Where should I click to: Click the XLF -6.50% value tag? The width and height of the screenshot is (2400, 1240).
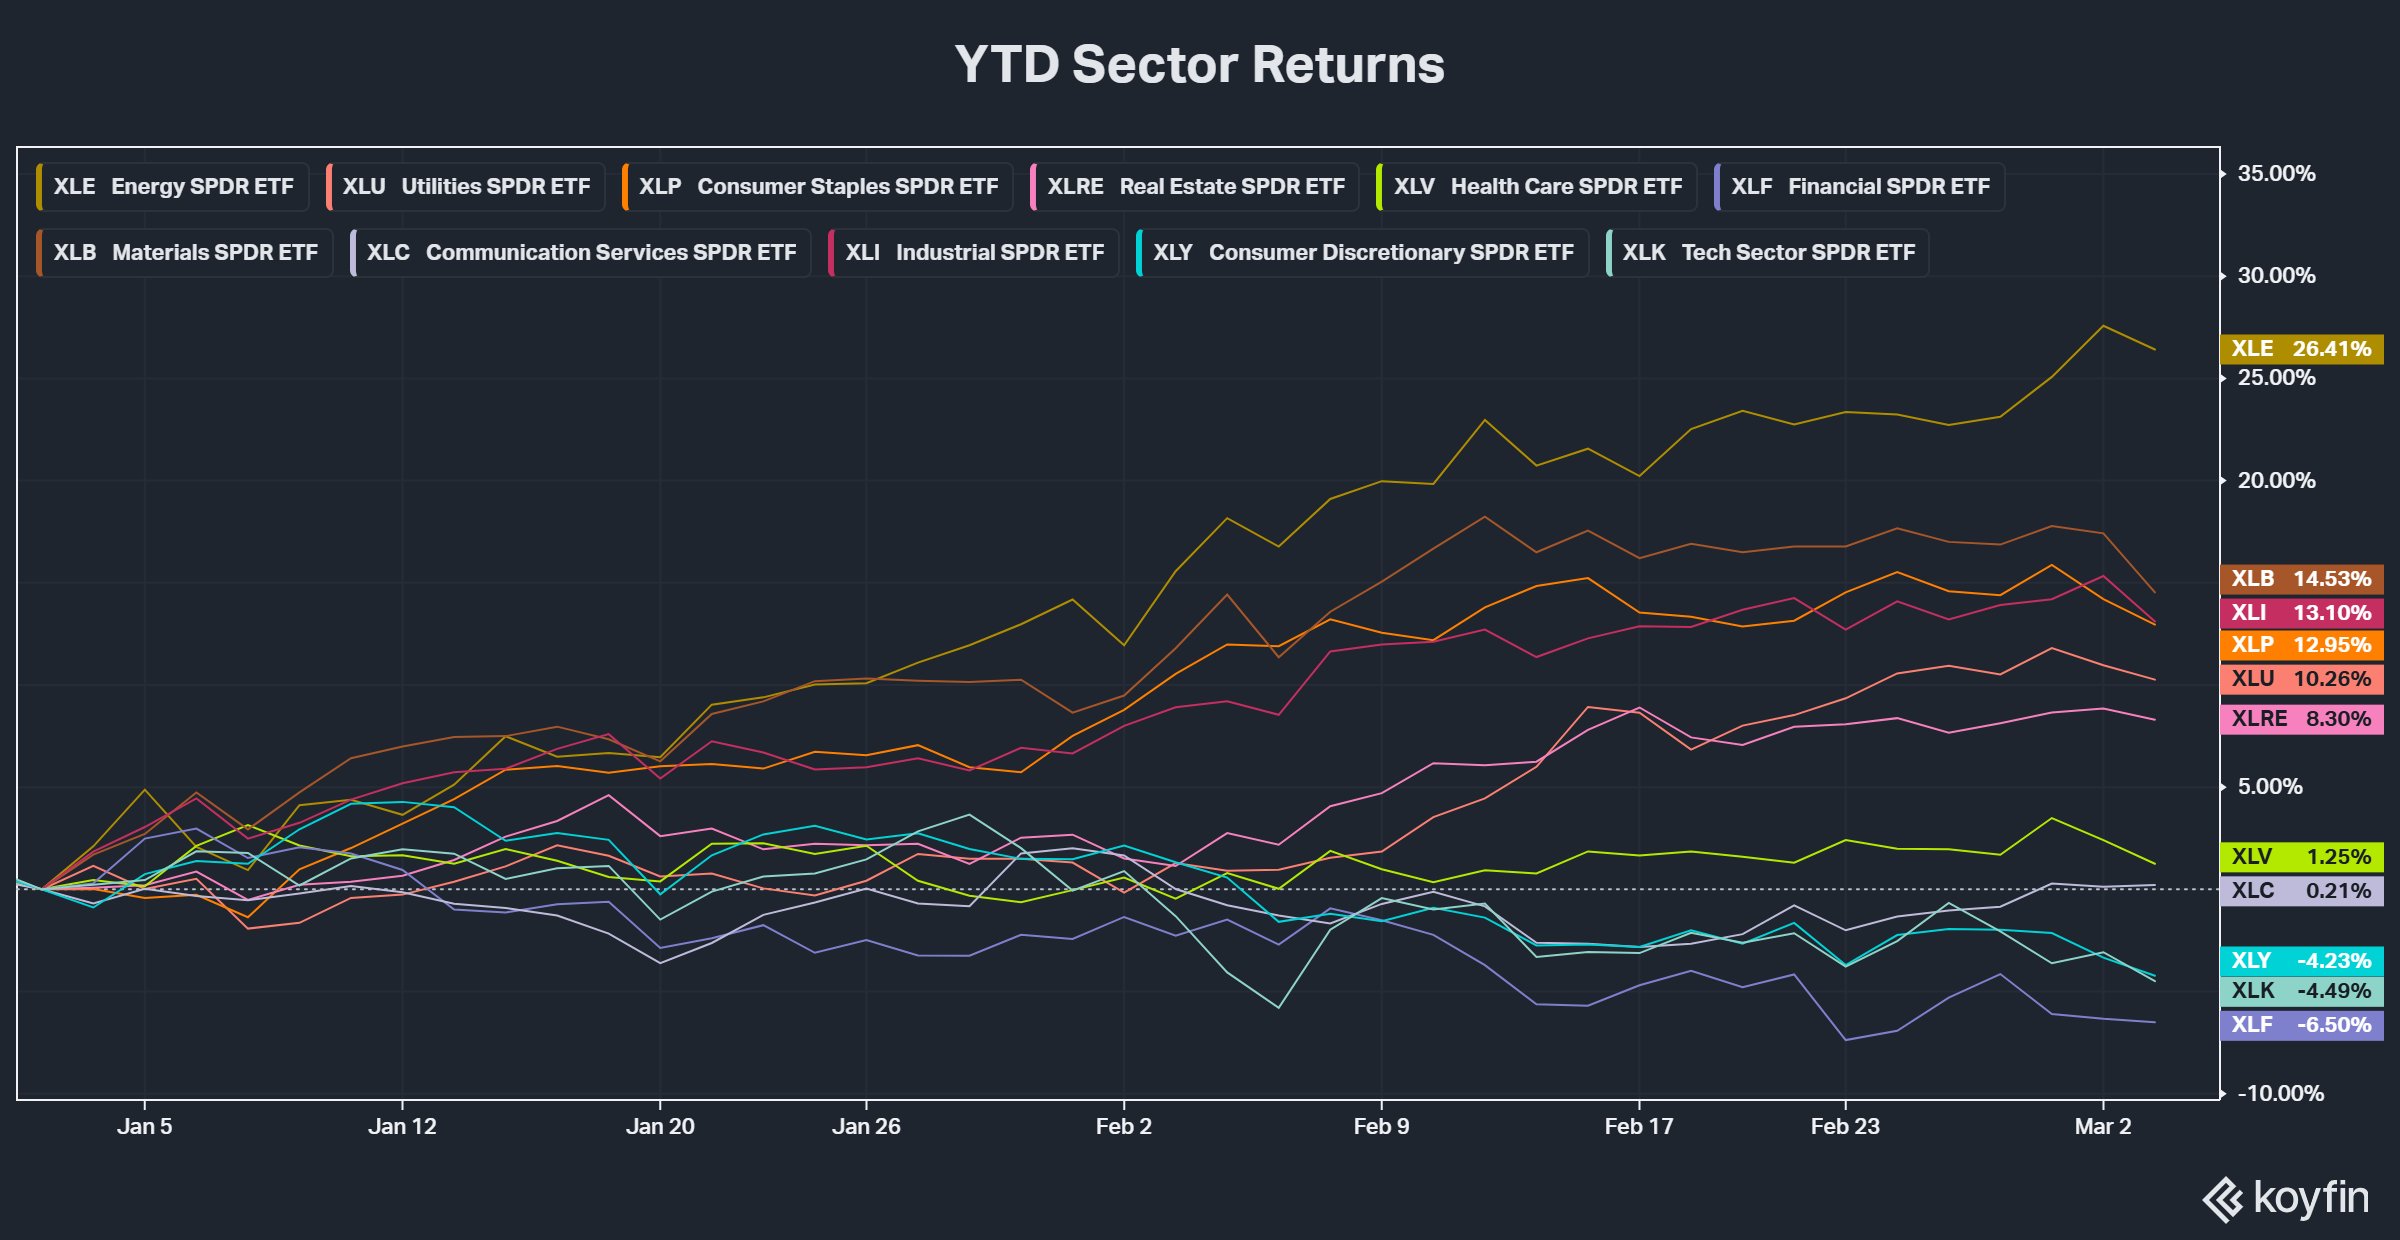click(2301, 1025)
